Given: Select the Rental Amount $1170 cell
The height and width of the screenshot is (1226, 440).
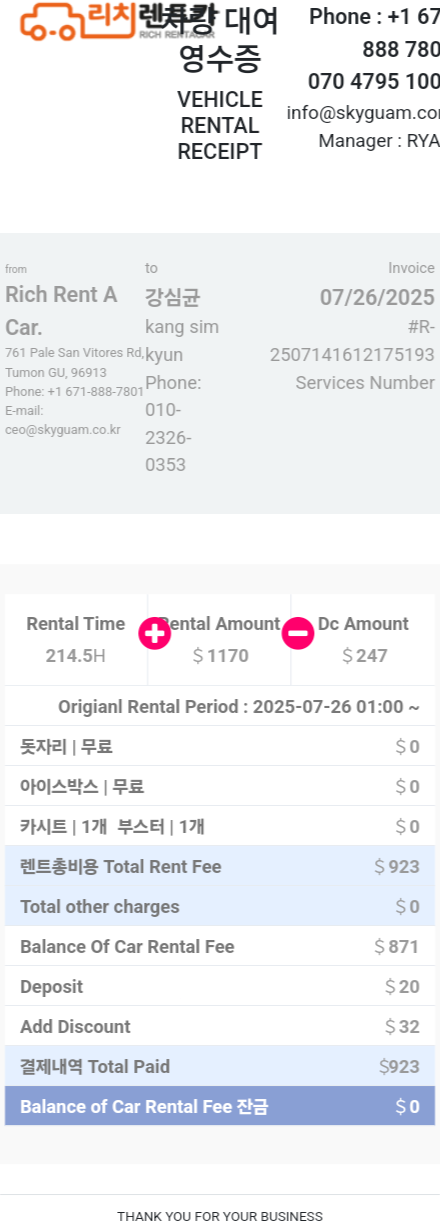Looking at the screenshot, I should coord(220,640).
